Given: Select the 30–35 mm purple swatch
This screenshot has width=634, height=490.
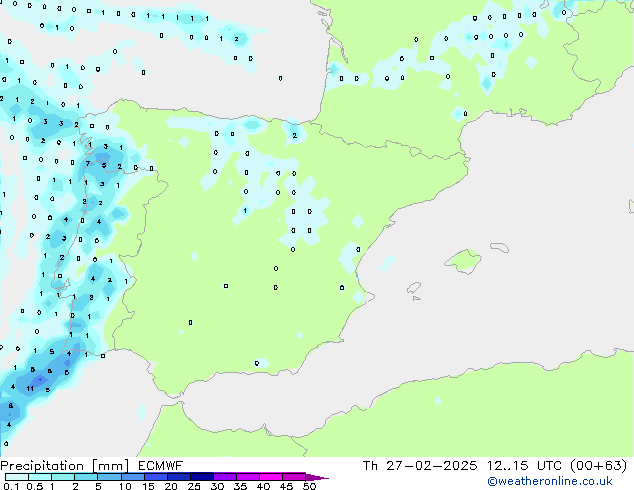Looking at the screenshot, I should [x=225, y=477].
